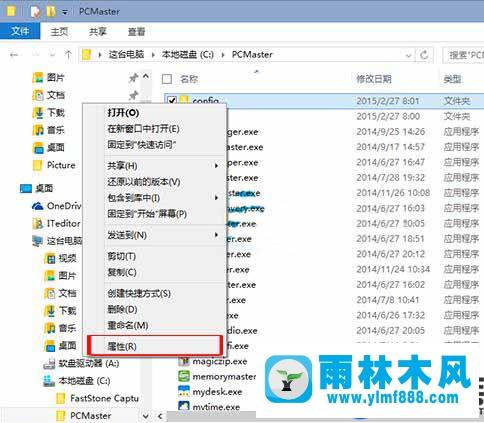Select the Picture folder in sidebar
The width and height of the screenshot is (484, 423).
[54, 165]
